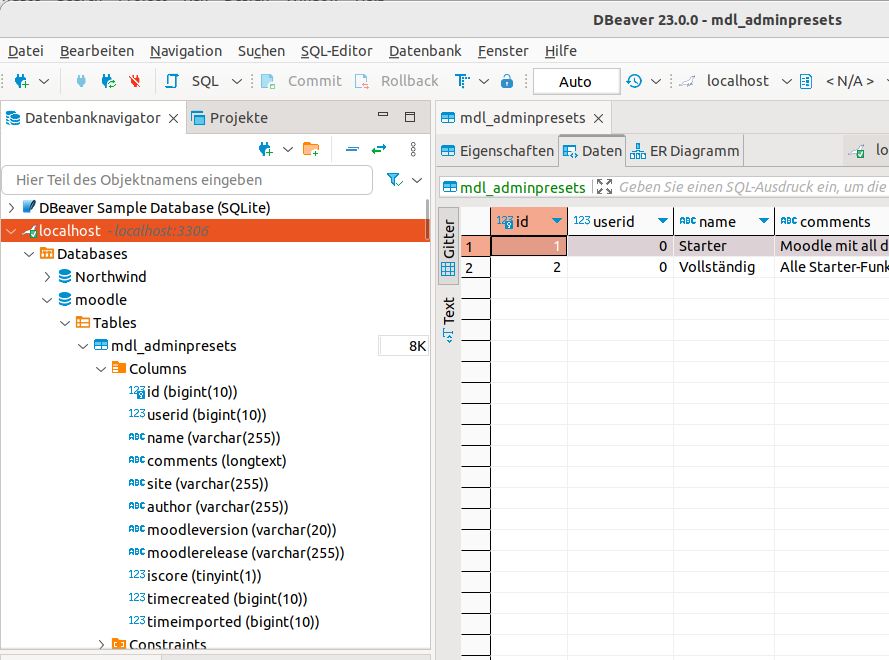Close the Datenbanknavigator tab
Screen dimensions: 889x660
tap(173, 119)
